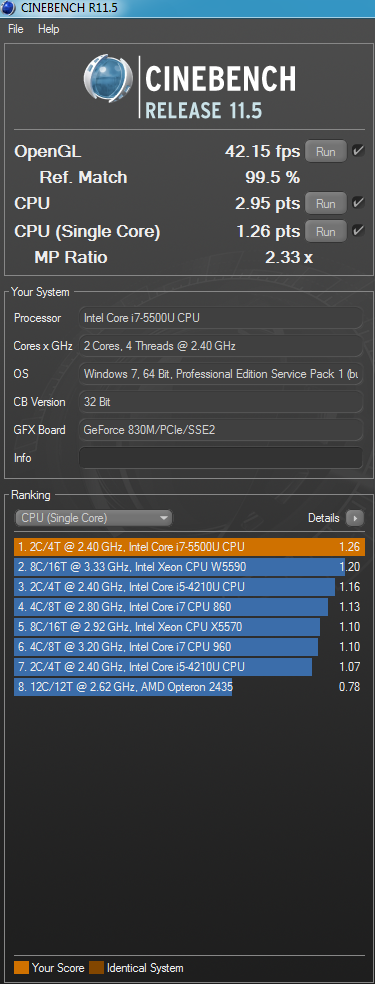
Task: Toggle the CPU test checkbox
Action: point(358,203)
